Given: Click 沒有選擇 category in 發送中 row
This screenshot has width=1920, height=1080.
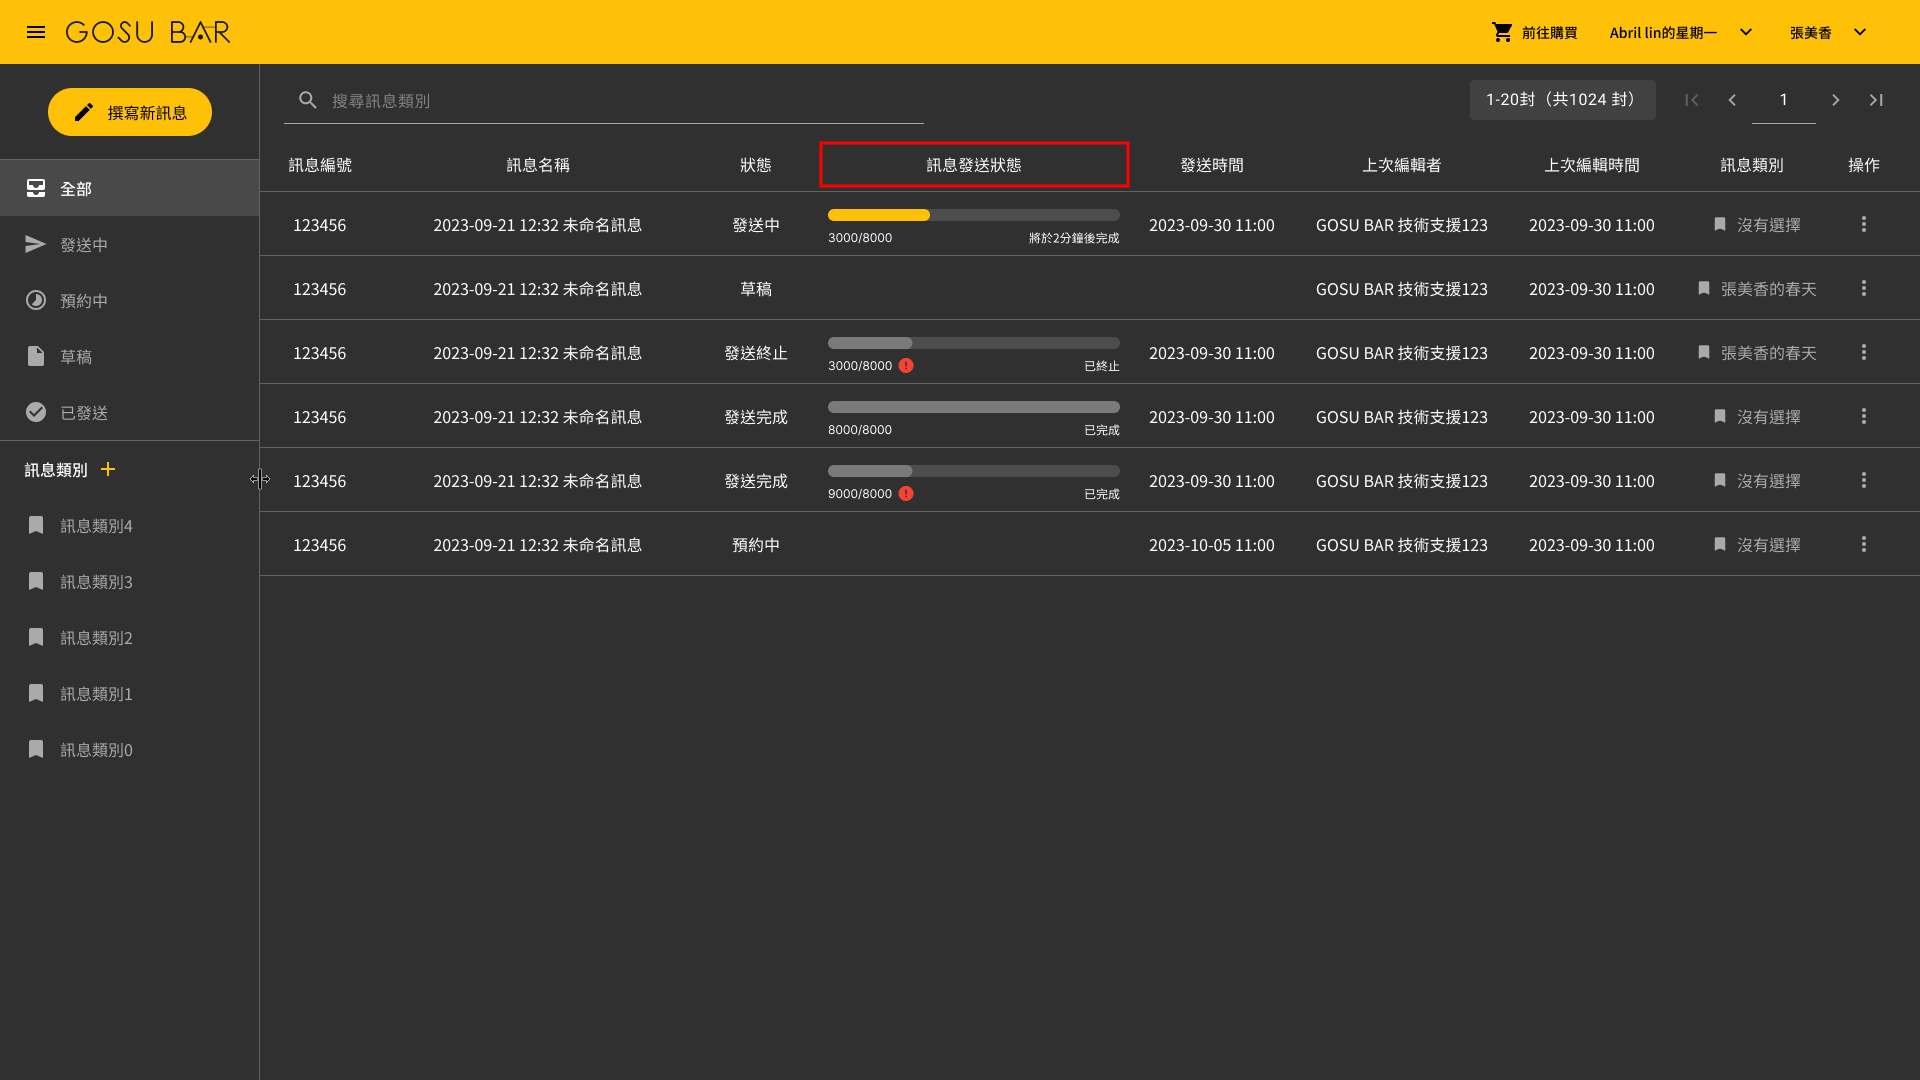Looking at the screenshot, I should click(x=1757, y=224).
